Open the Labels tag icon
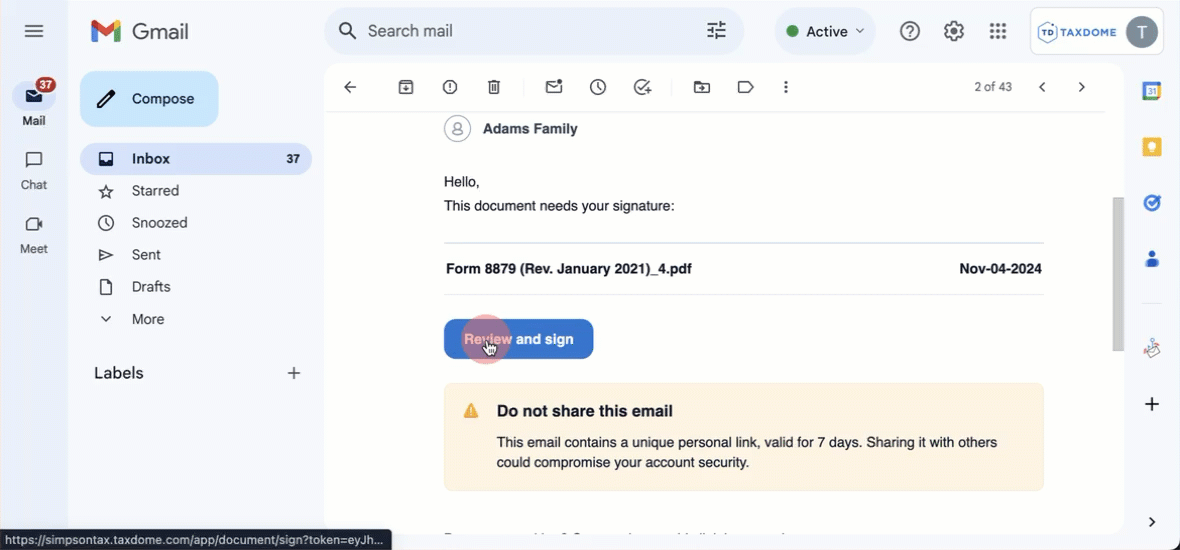The image size is (1180, 550). coord(745,87)
